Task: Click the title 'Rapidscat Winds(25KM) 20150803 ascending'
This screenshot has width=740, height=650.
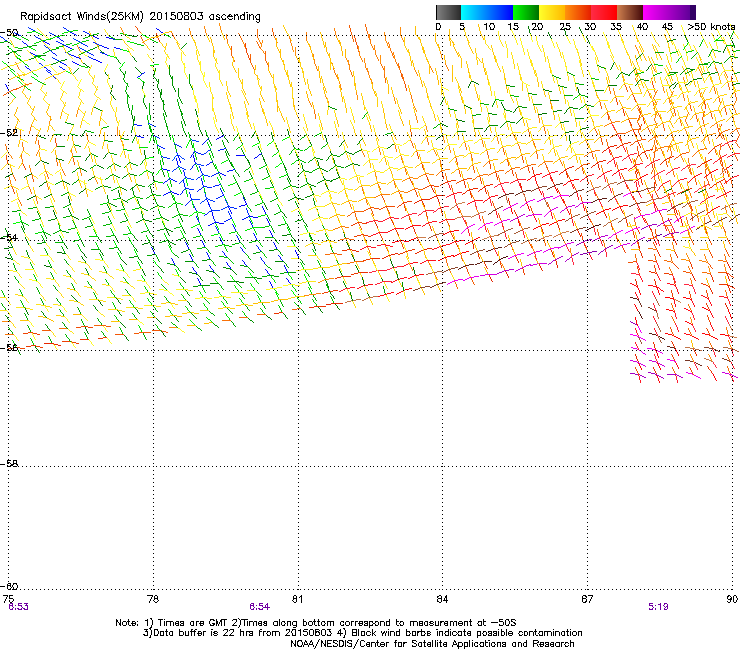Action: pos(140,17)
